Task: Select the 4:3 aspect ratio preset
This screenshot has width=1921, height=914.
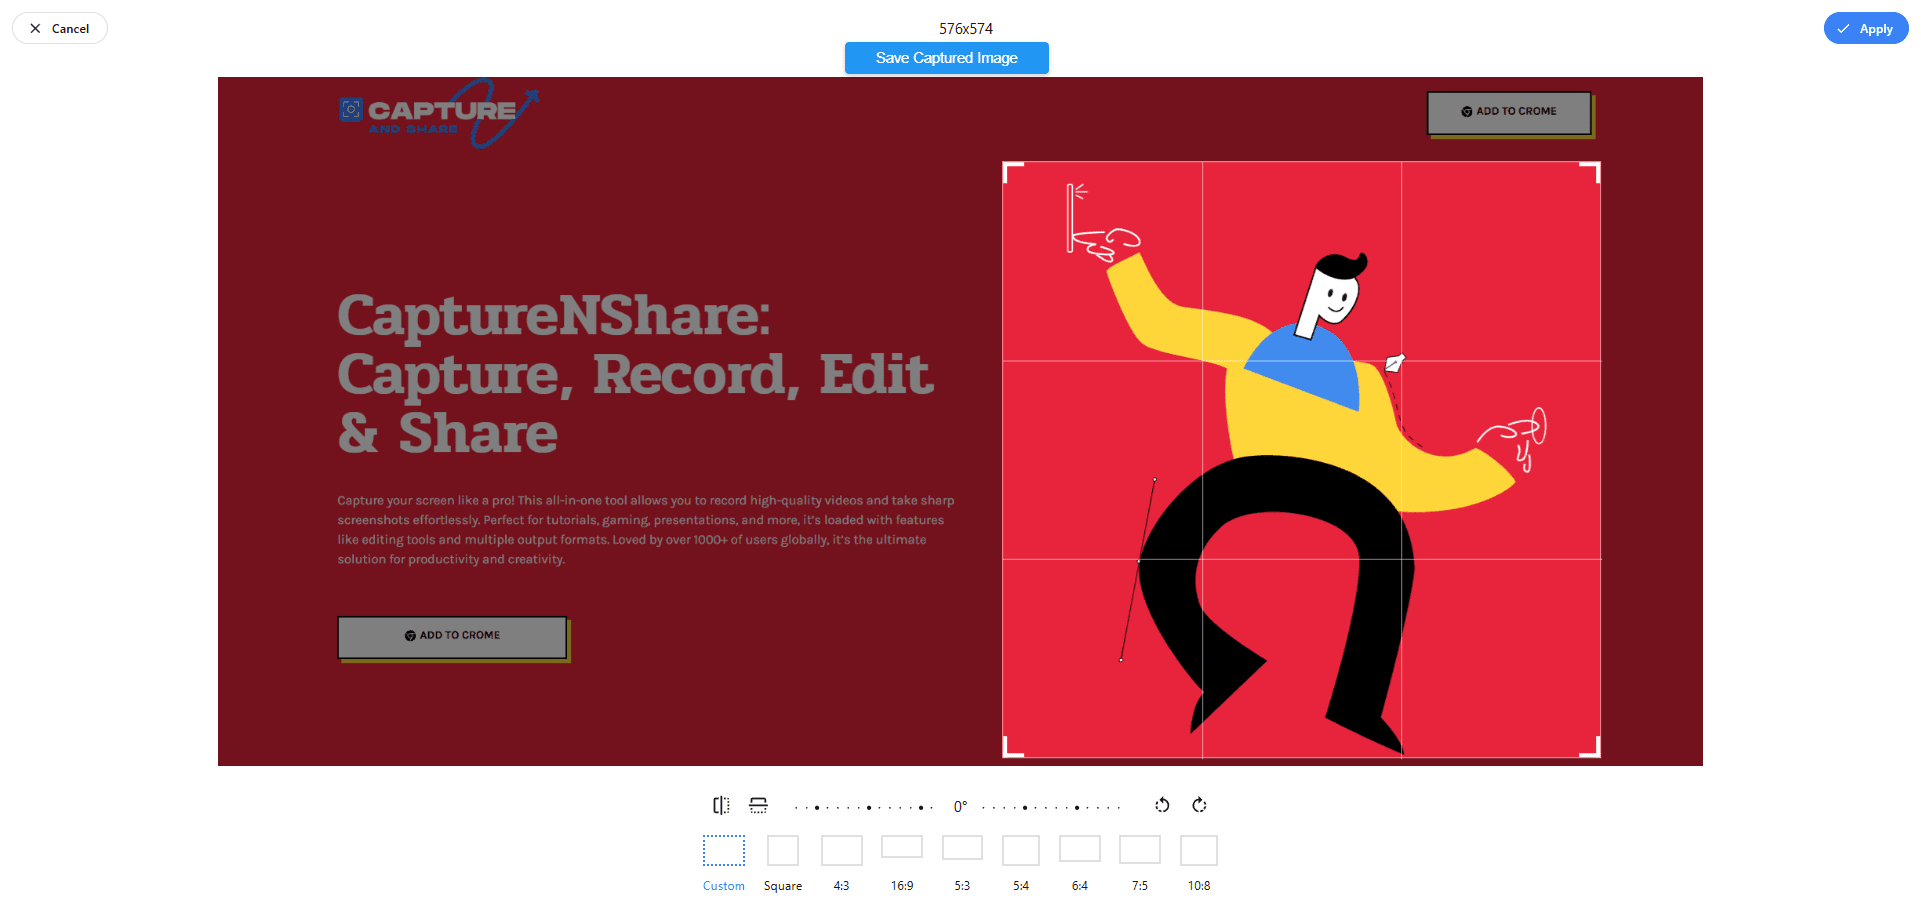Action: click(842, 852)
